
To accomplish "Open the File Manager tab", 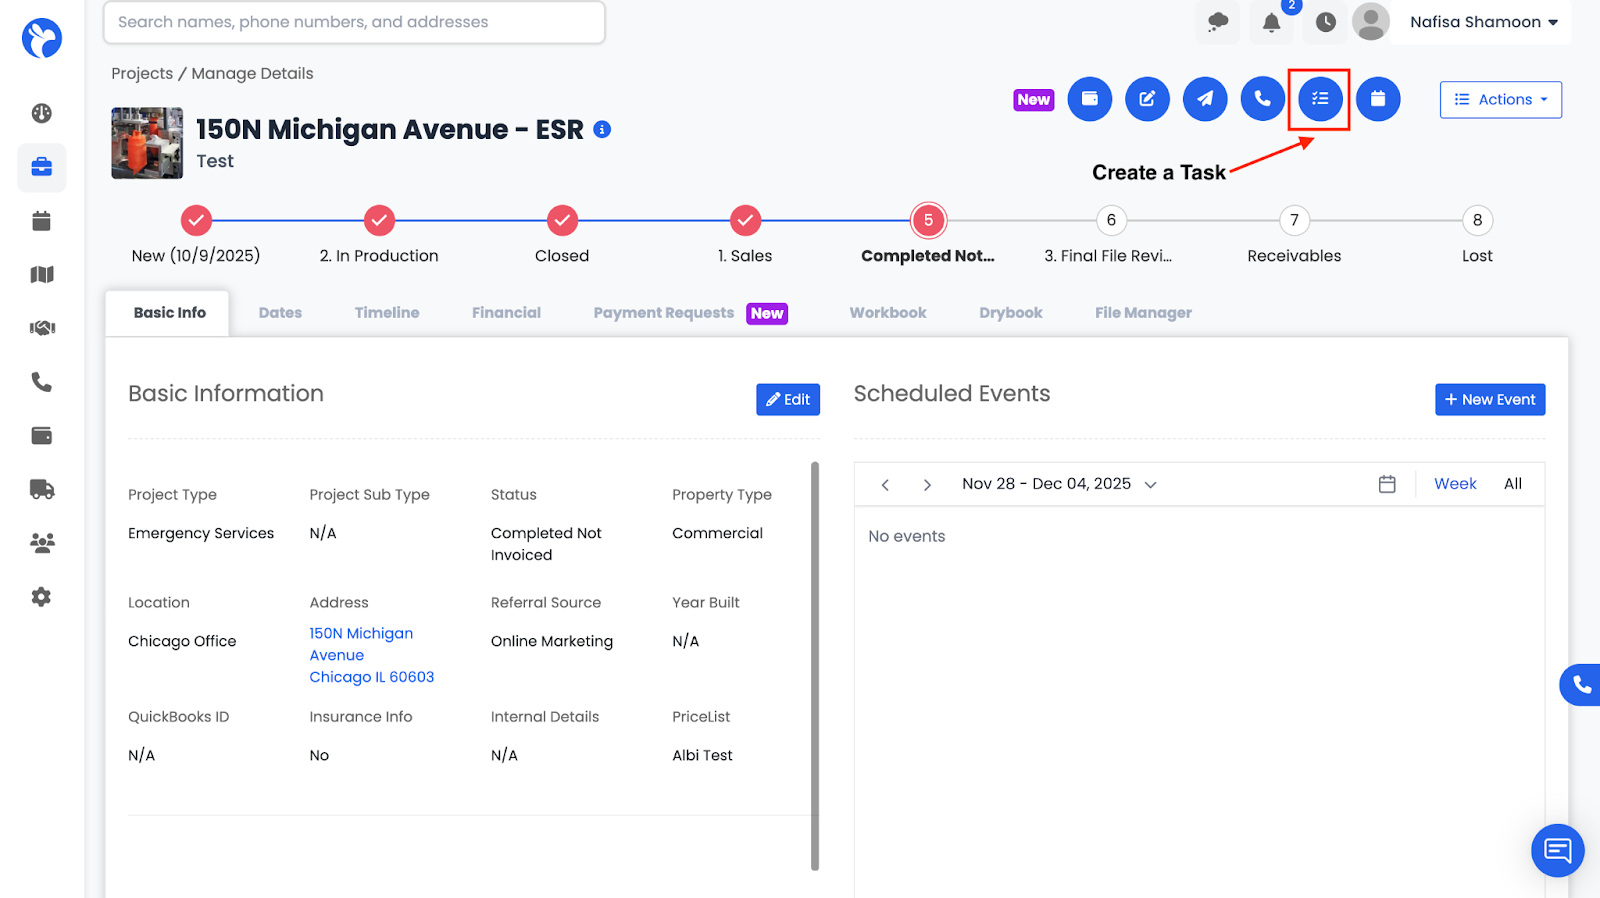I will coord(1143,313).
